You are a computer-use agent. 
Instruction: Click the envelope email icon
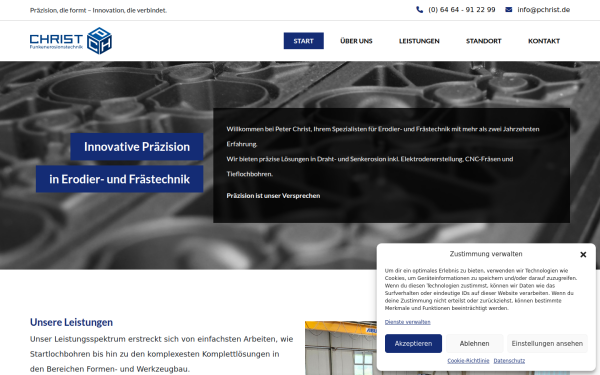(509, 10)
